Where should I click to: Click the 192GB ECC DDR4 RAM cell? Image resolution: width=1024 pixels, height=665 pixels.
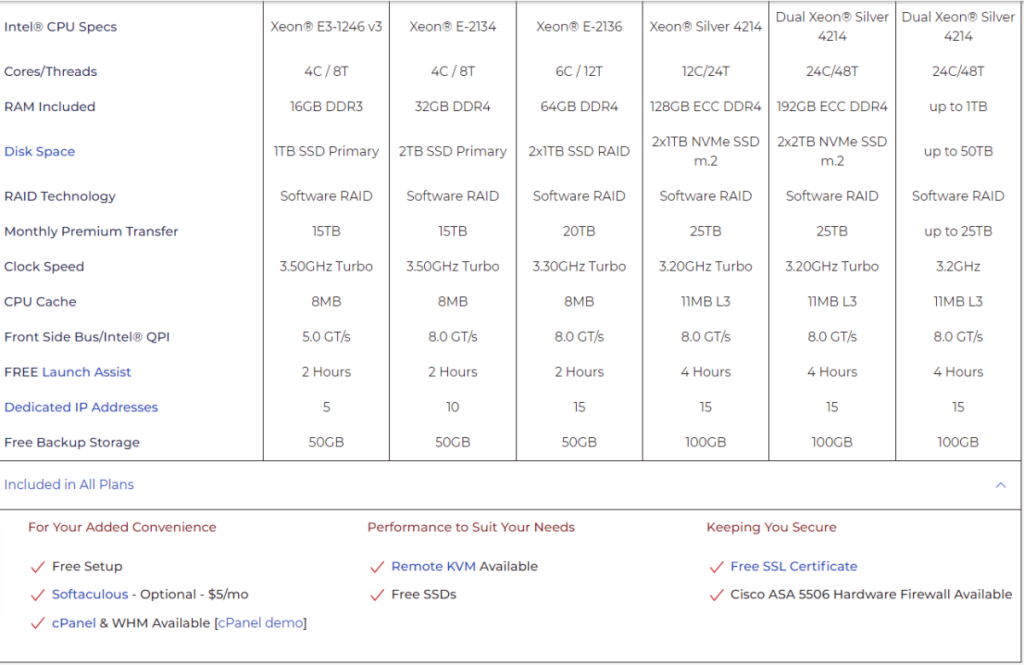pyautogui.click(x=831, y=106)
